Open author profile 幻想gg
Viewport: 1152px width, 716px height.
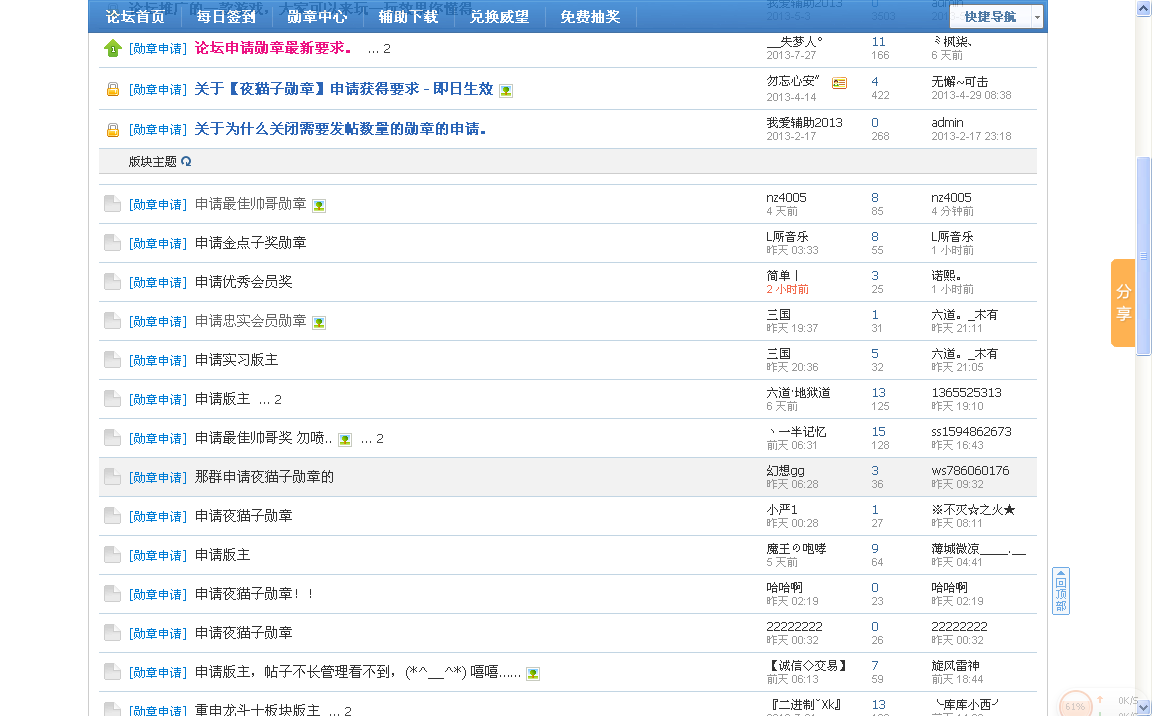pos(785,470)
